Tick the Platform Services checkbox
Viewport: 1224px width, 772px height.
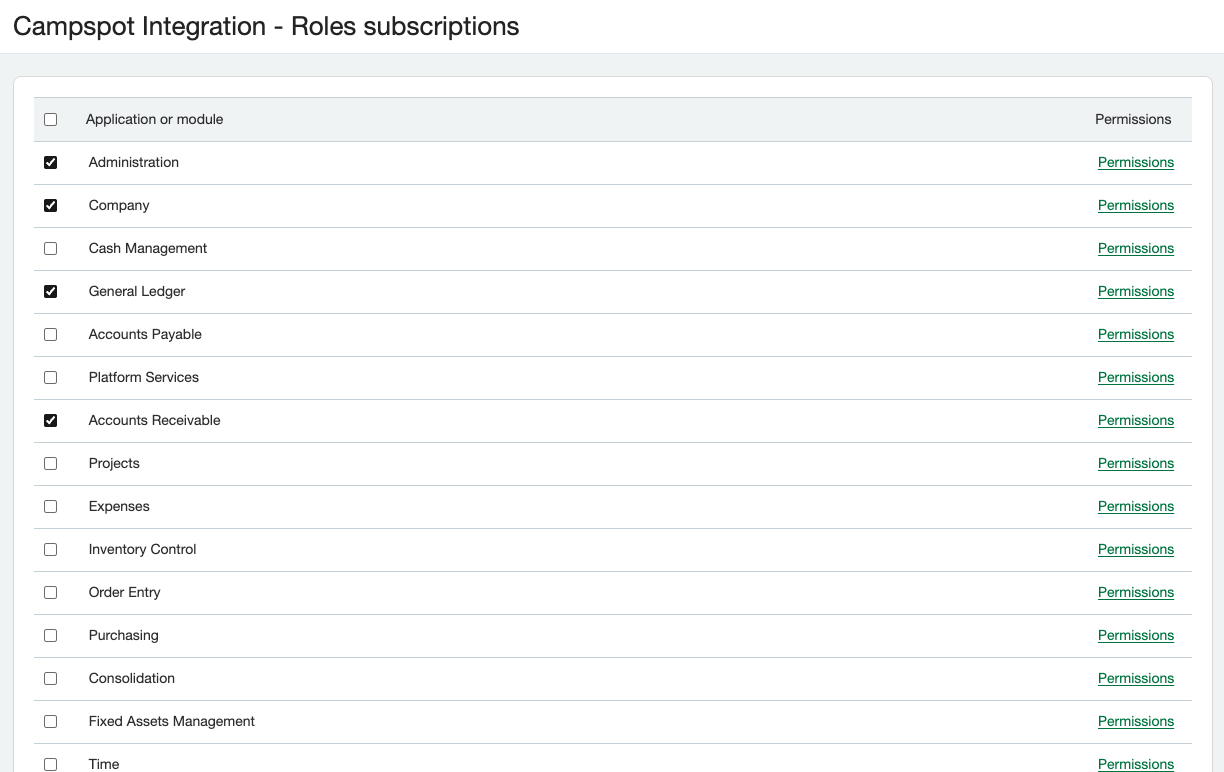[51, 377]
